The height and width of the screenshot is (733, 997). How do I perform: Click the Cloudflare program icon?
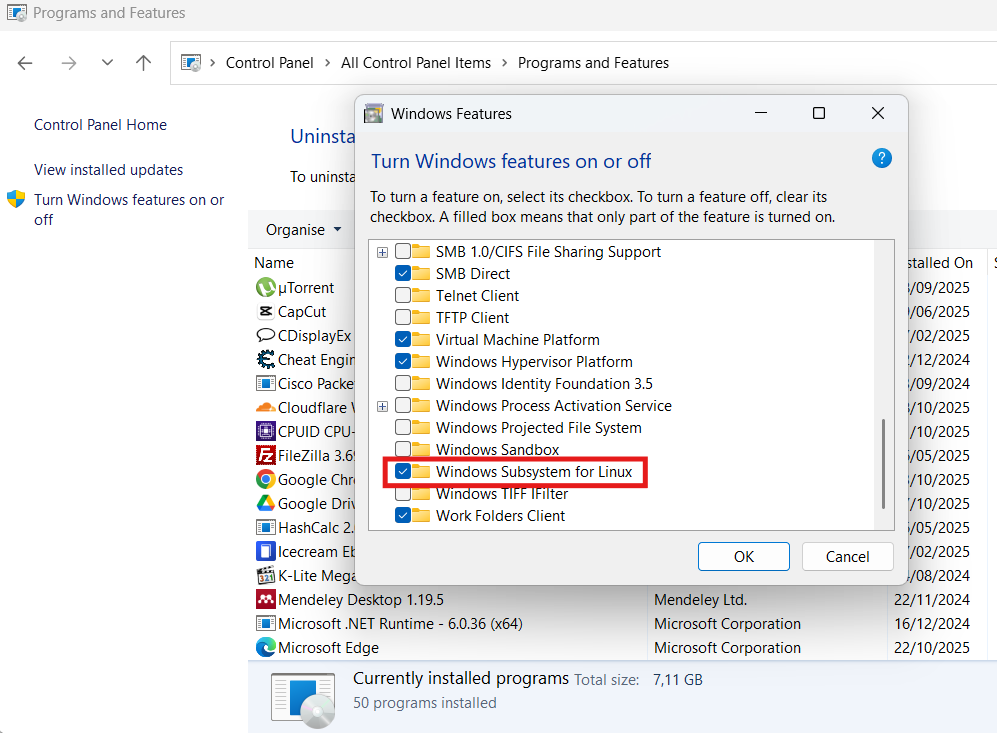[265, 408]
